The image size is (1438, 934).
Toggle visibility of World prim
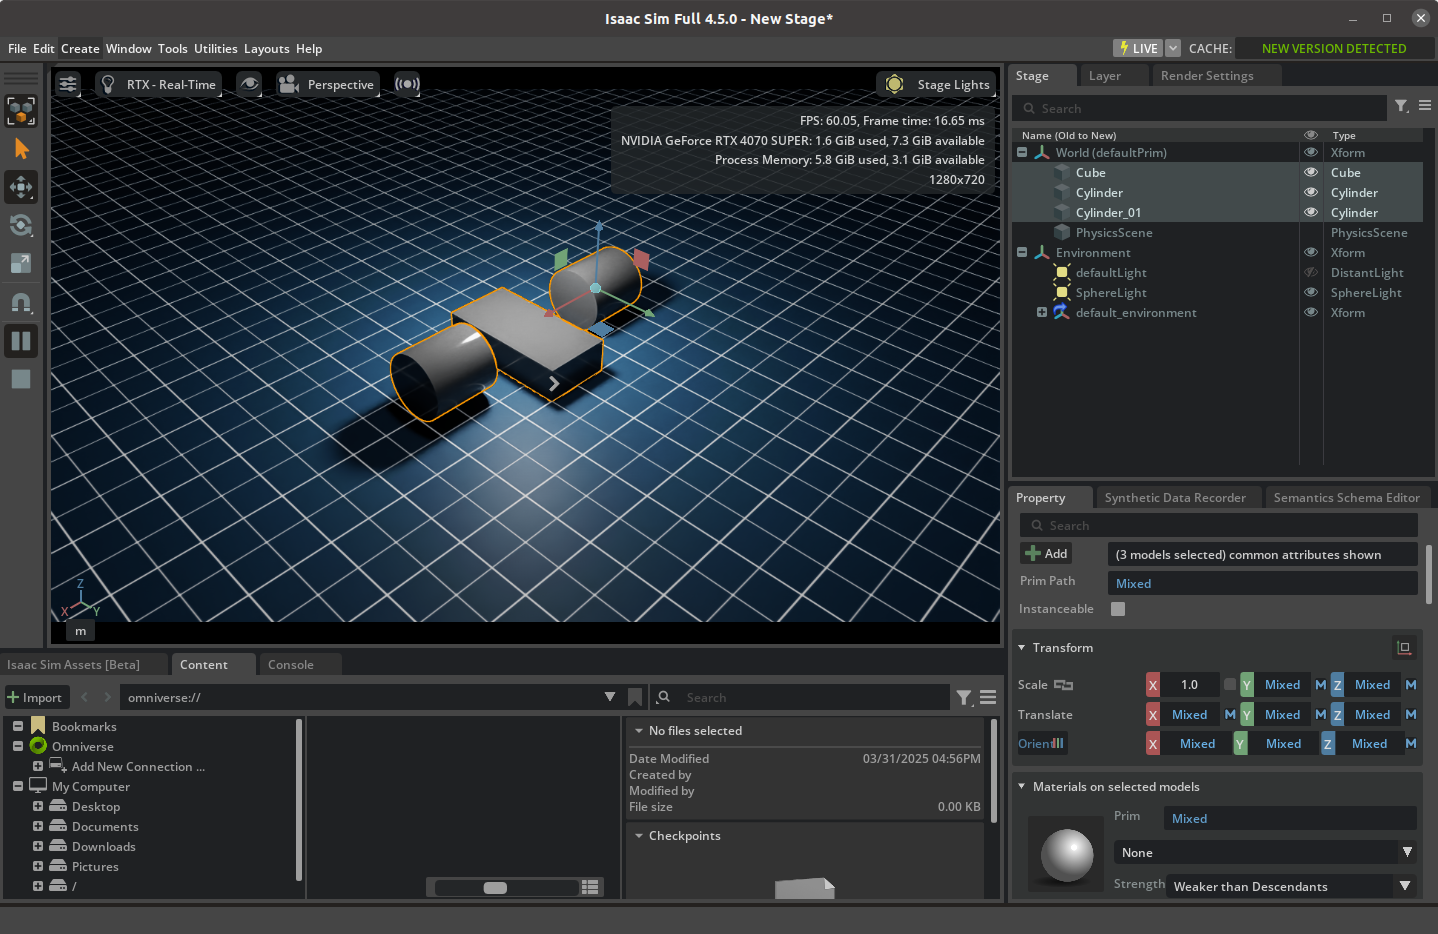[1311, 152]
